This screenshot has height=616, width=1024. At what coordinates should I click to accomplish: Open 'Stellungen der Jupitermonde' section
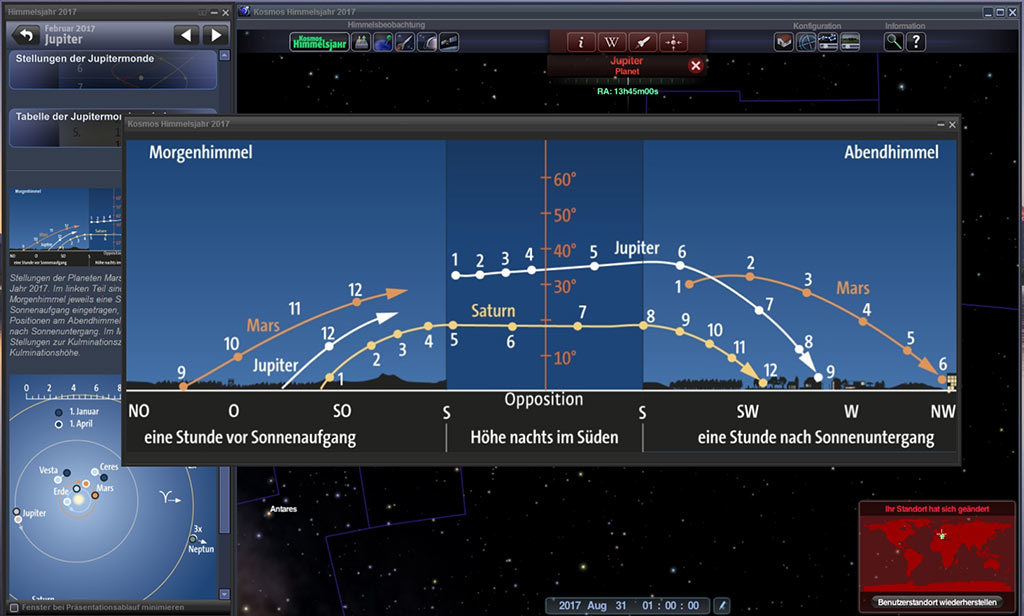(112, 69)
